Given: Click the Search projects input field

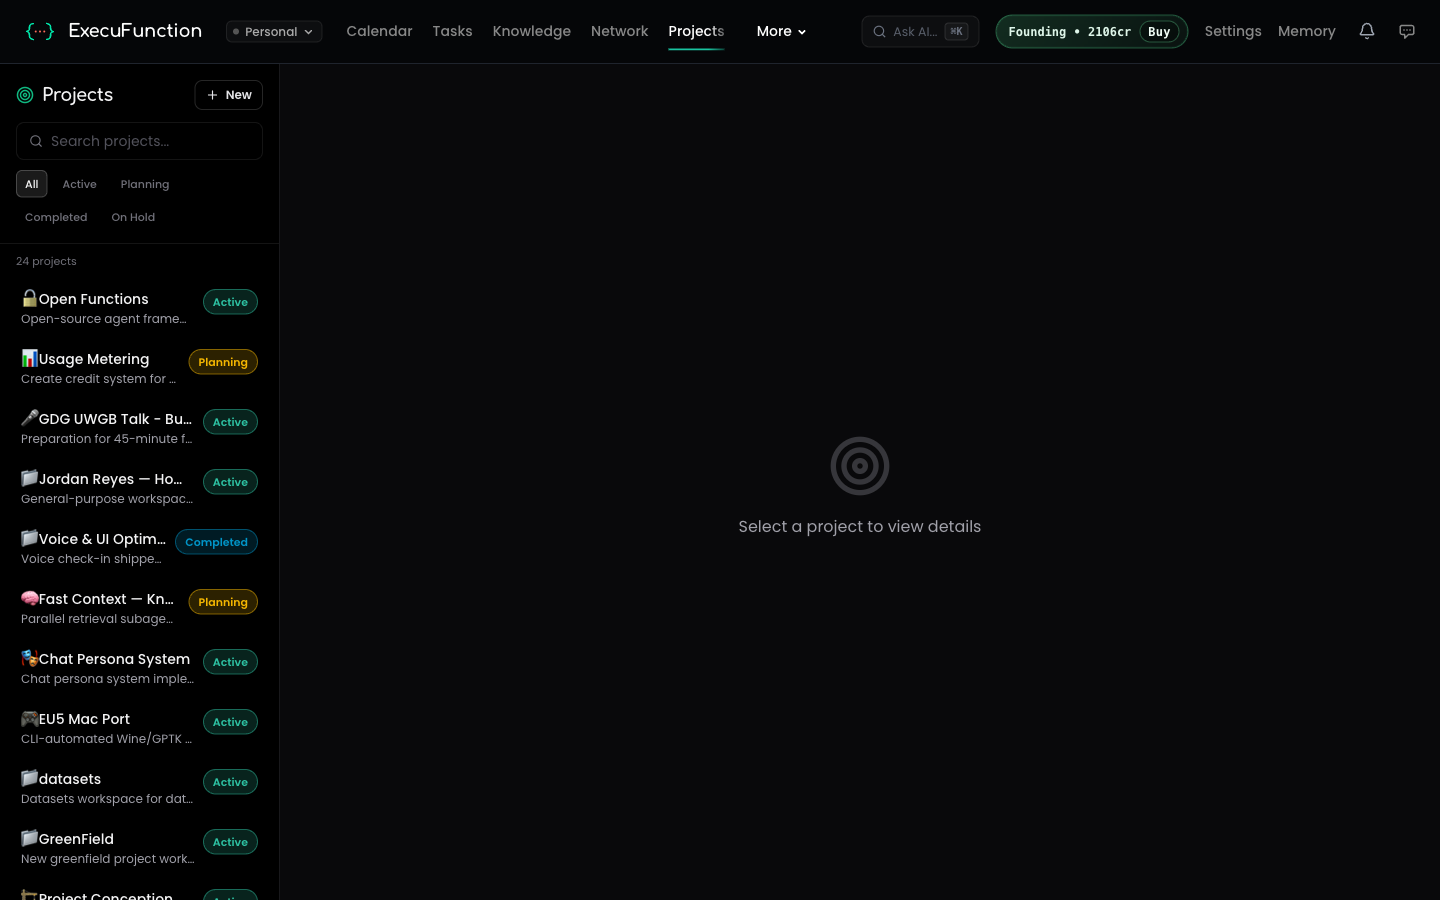Looking at the screenshot, I should click(139, 141).
